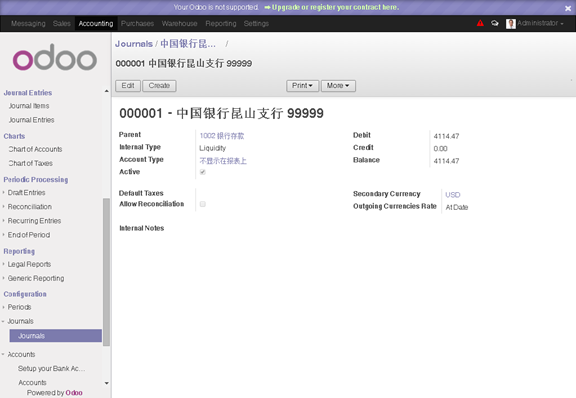Toggle the Active checkbox
The image size is (576, 398).
[x=202, y=172]
